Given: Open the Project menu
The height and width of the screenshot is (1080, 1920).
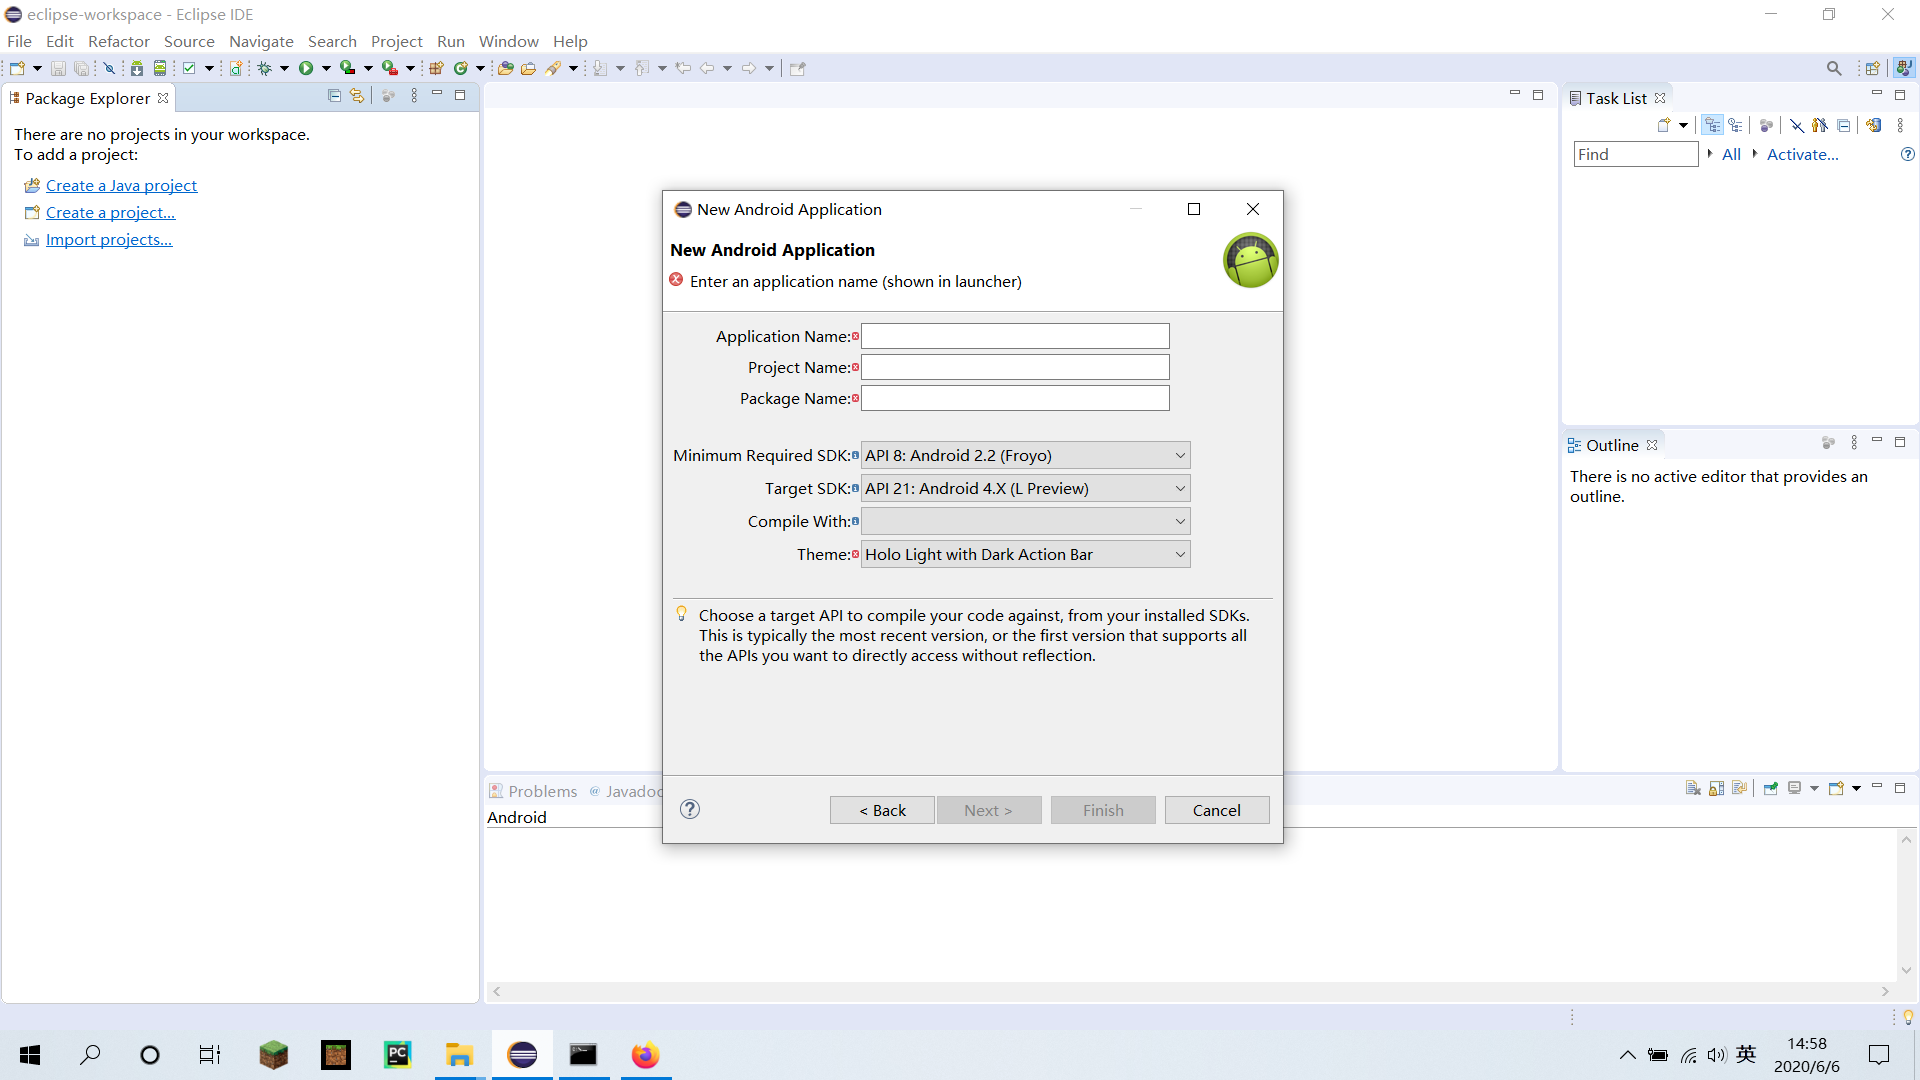Looking at the screenshot, I should pos(397,41).
